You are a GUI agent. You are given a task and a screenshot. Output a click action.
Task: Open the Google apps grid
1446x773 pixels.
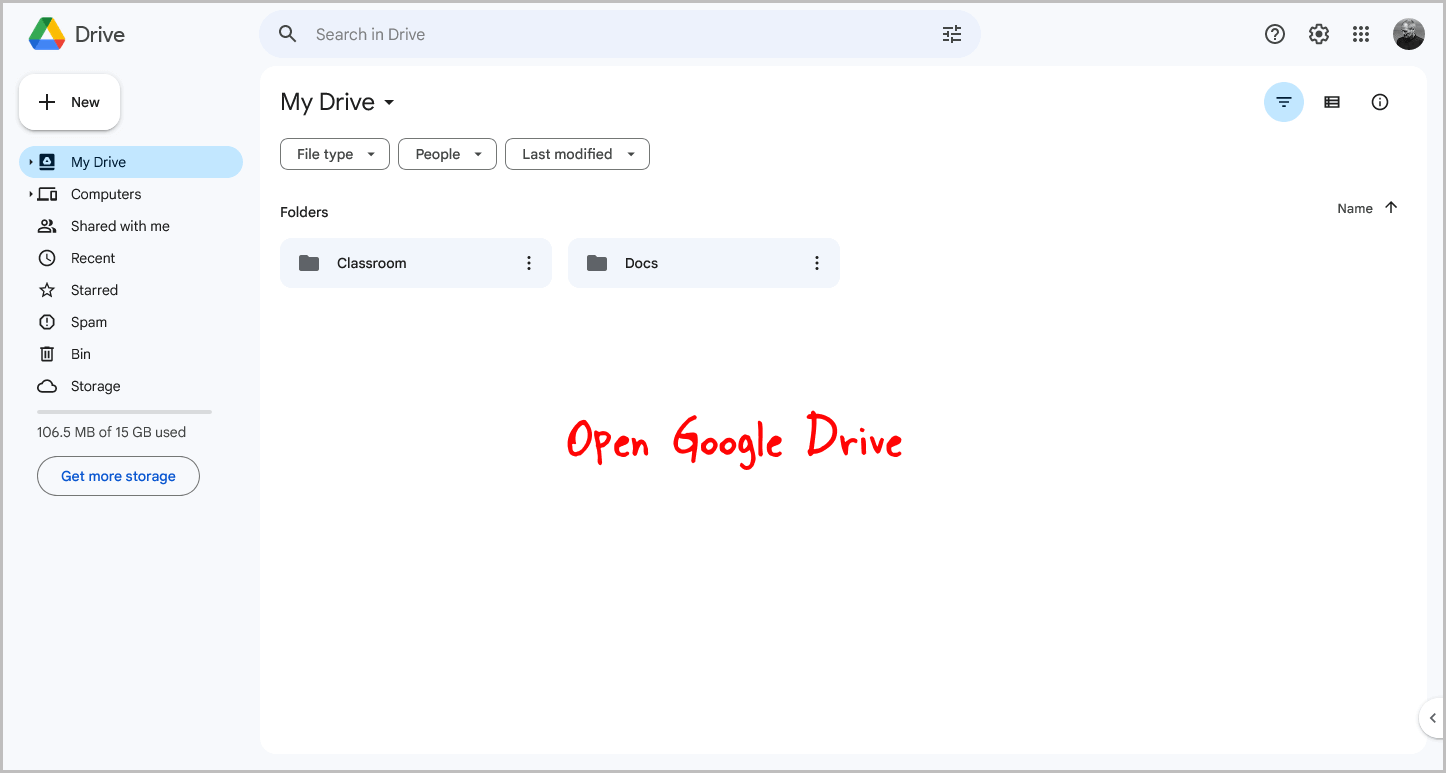[x=1361, y=34]
